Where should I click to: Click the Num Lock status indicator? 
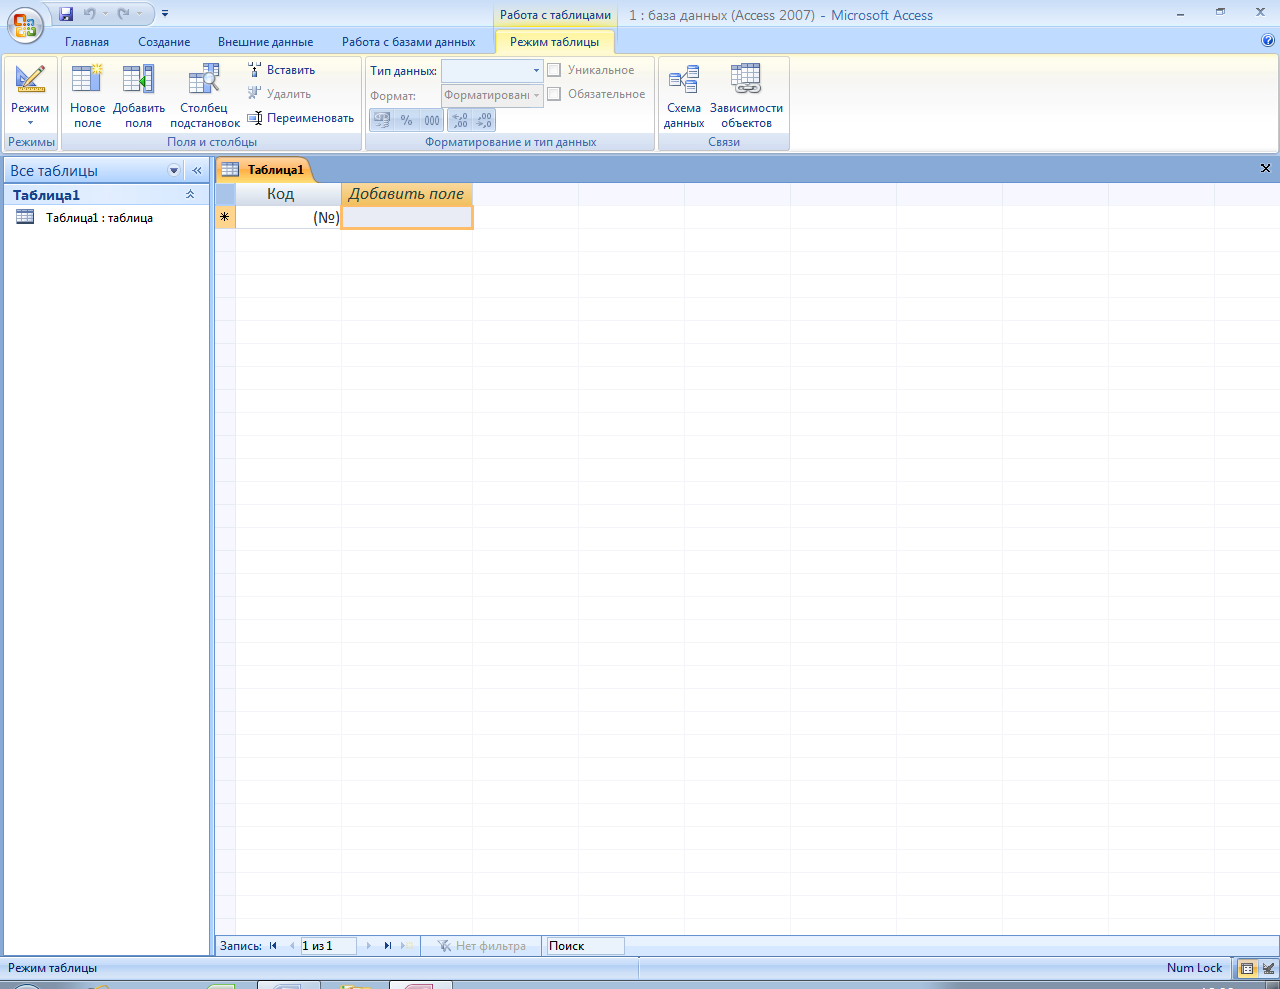pos(1194,968)
